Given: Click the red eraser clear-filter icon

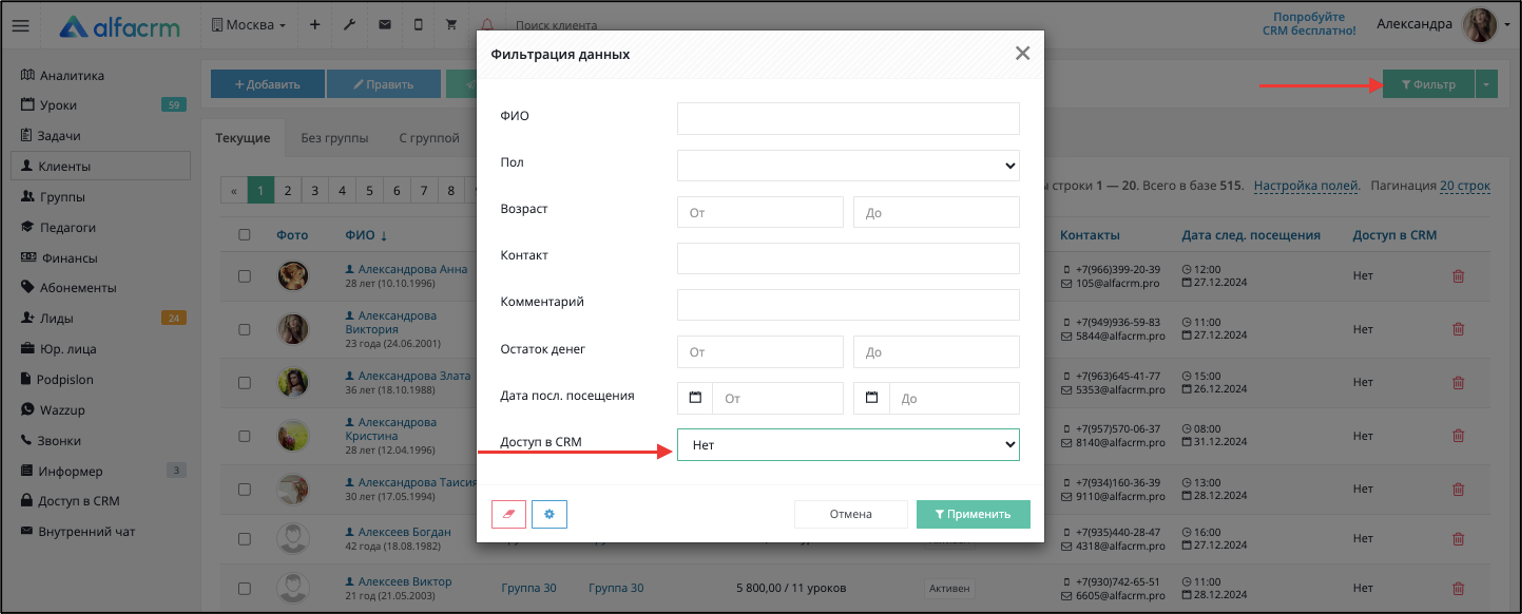Looking at the screenshot, I should click(x=509, y=514).
